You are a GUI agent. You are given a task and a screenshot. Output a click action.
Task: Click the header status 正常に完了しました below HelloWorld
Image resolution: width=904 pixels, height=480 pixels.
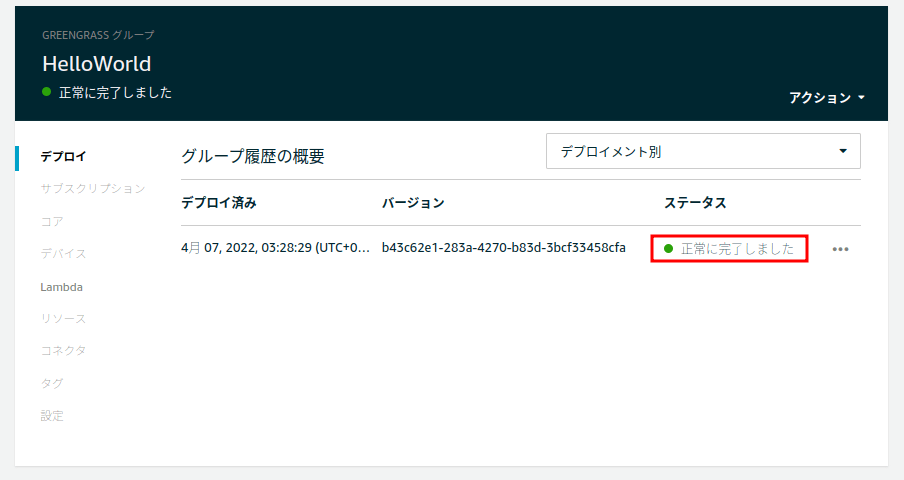[107, 93]
